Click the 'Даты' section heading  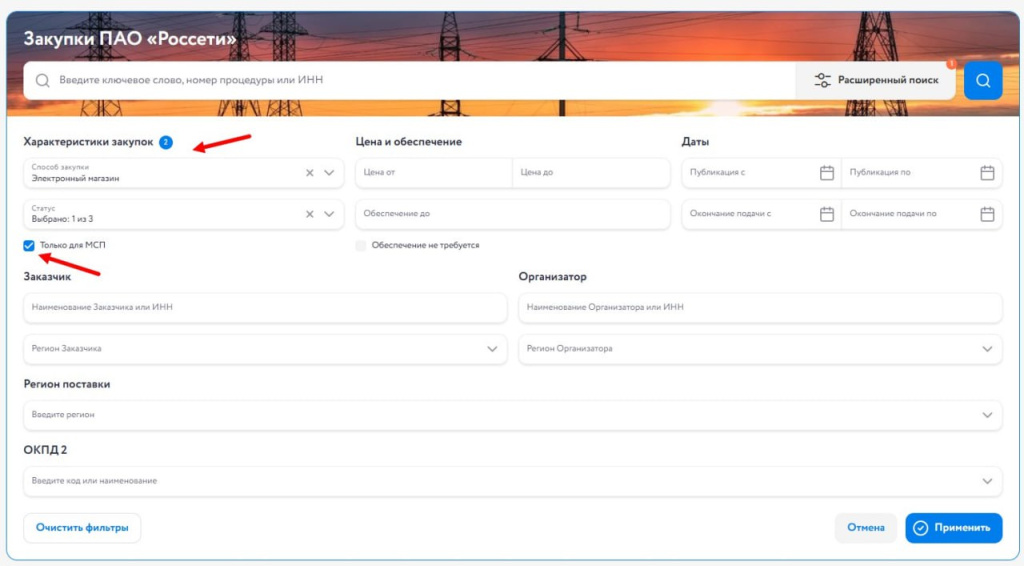point(696,142)
